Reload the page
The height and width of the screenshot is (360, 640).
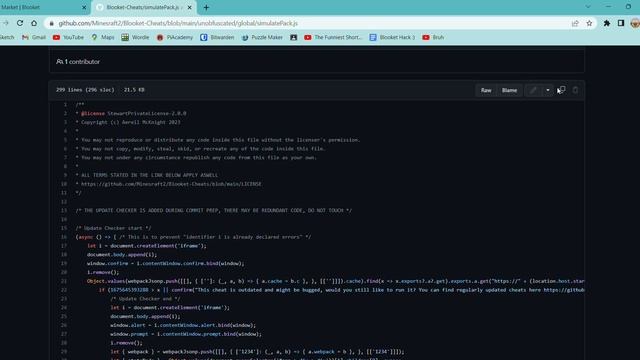tap(20, 23)
